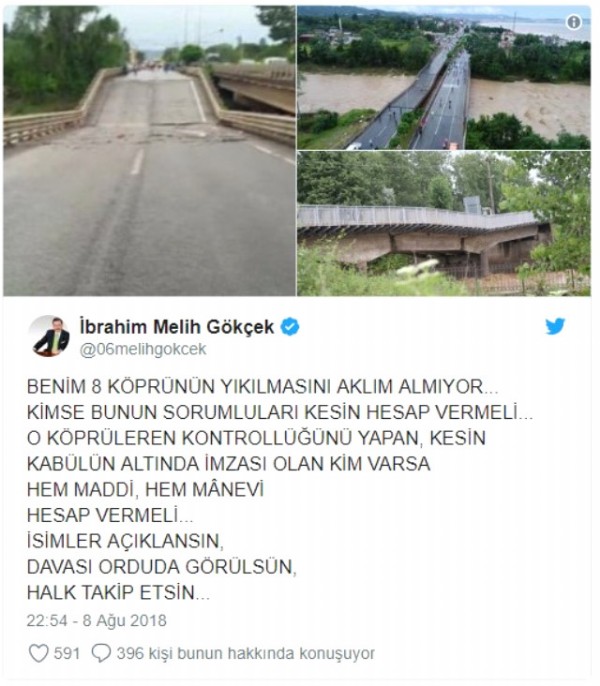Click the info icon on the photo collage

click(x=574, y=21)
